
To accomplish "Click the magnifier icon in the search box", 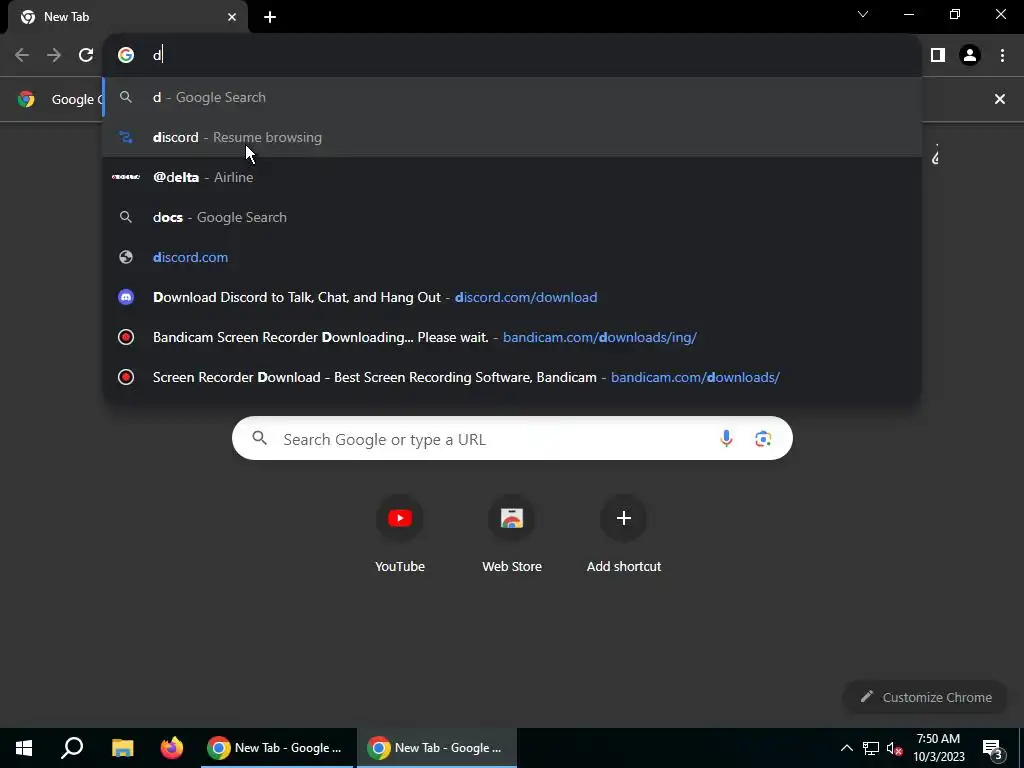I will (260, 438).
